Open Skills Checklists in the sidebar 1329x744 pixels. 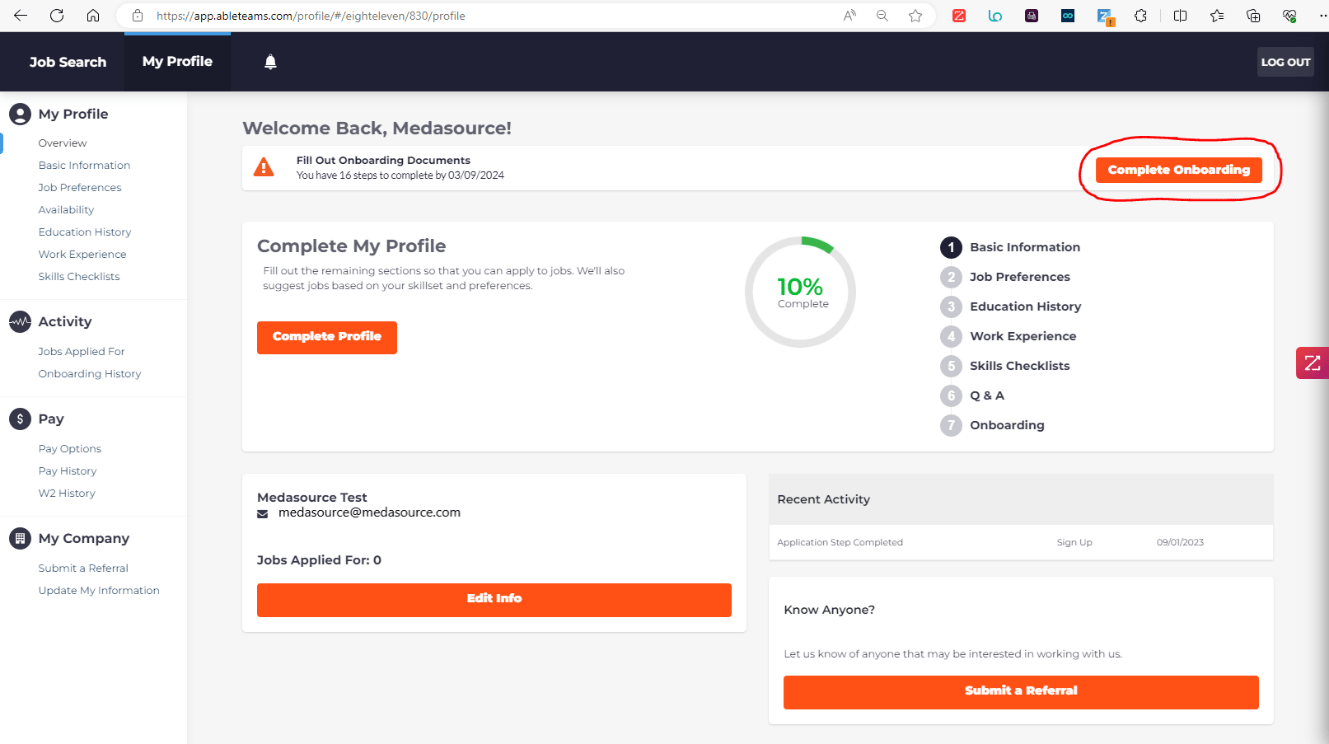(79, 276)
